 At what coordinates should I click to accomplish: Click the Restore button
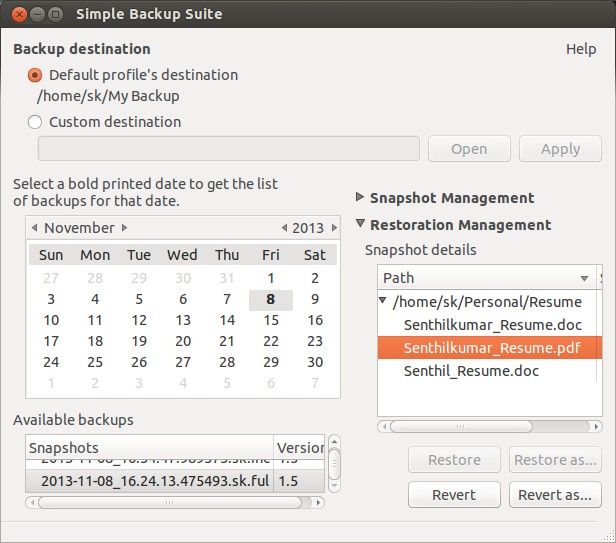454,460
